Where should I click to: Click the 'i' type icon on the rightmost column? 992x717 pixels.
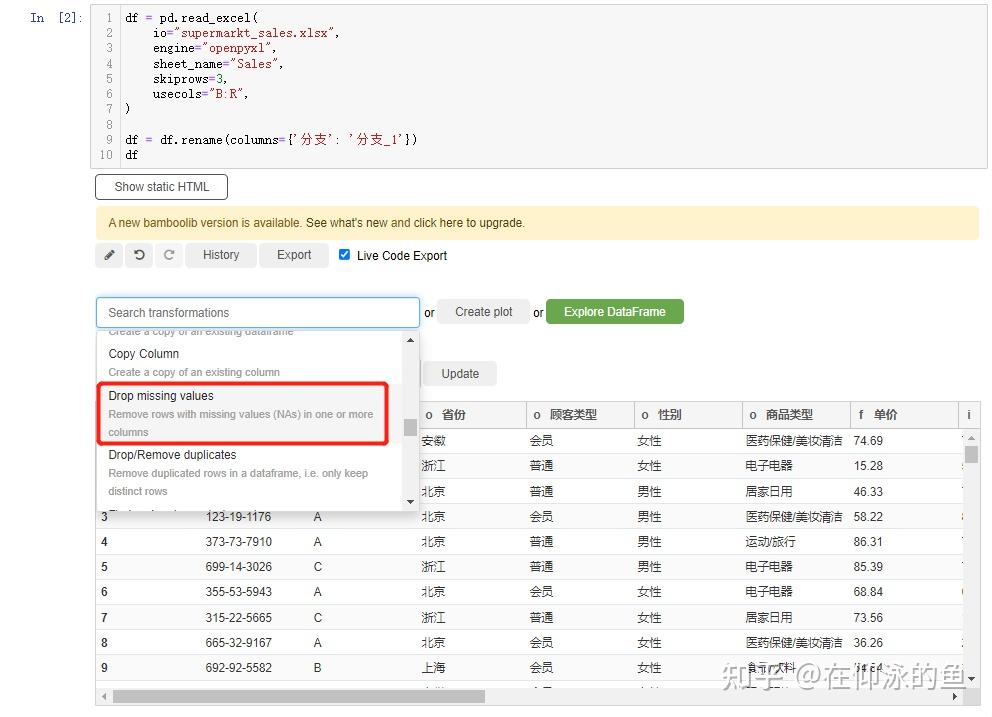pyautogui.click(x=966, y=414)
